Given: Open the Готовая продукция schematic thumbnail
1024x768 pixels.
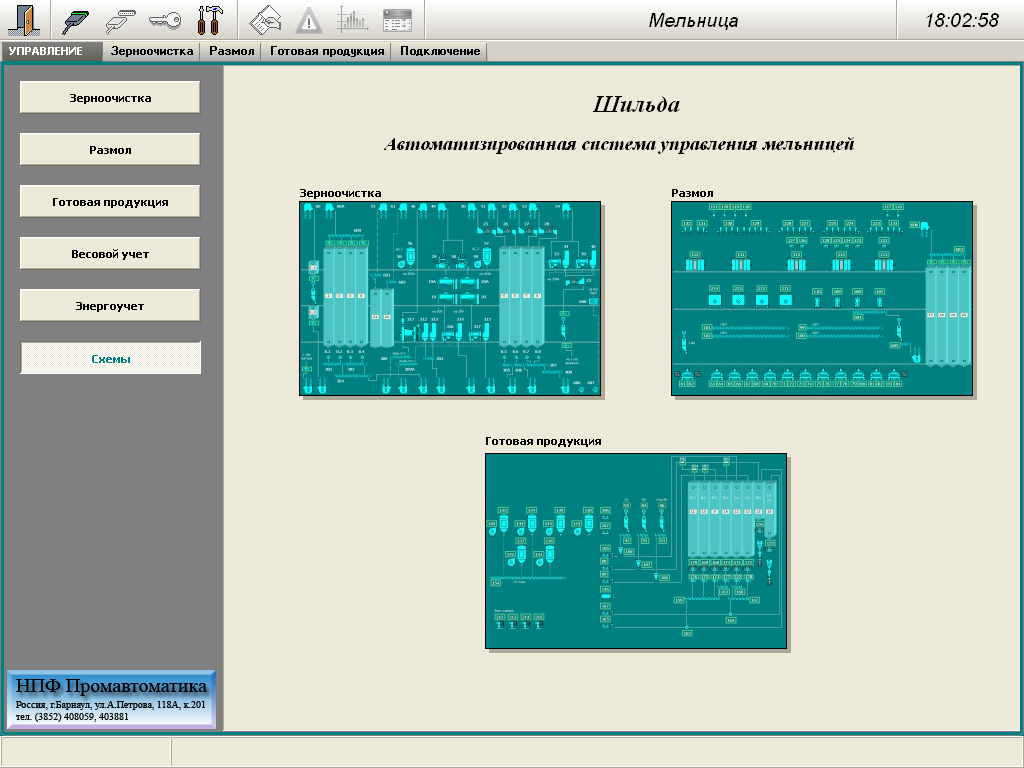Looking at the screenshot, I should pyautogui.click(x=635, y=549).
